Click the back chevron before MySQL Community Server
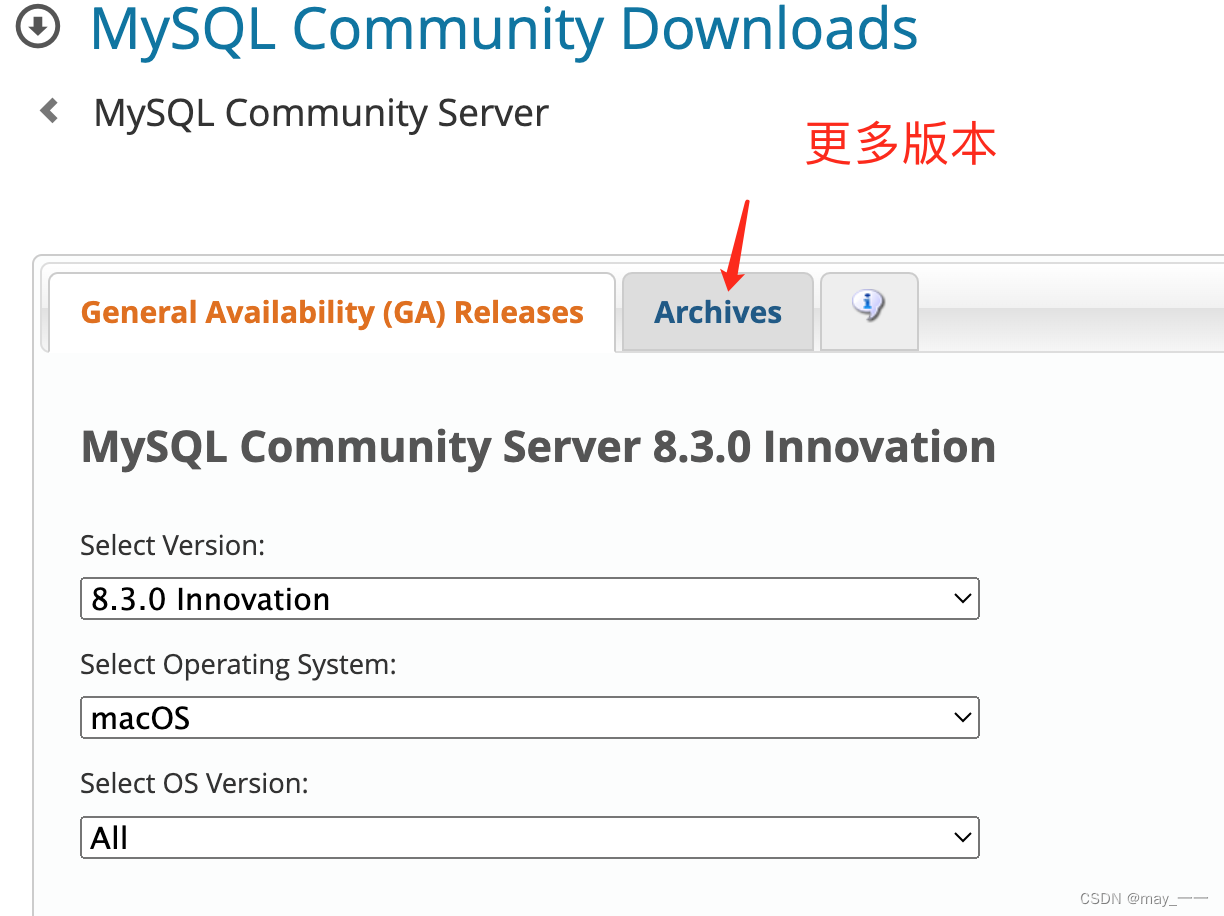Viewport: 1224px width, 916px height. [x=49, y=111]
